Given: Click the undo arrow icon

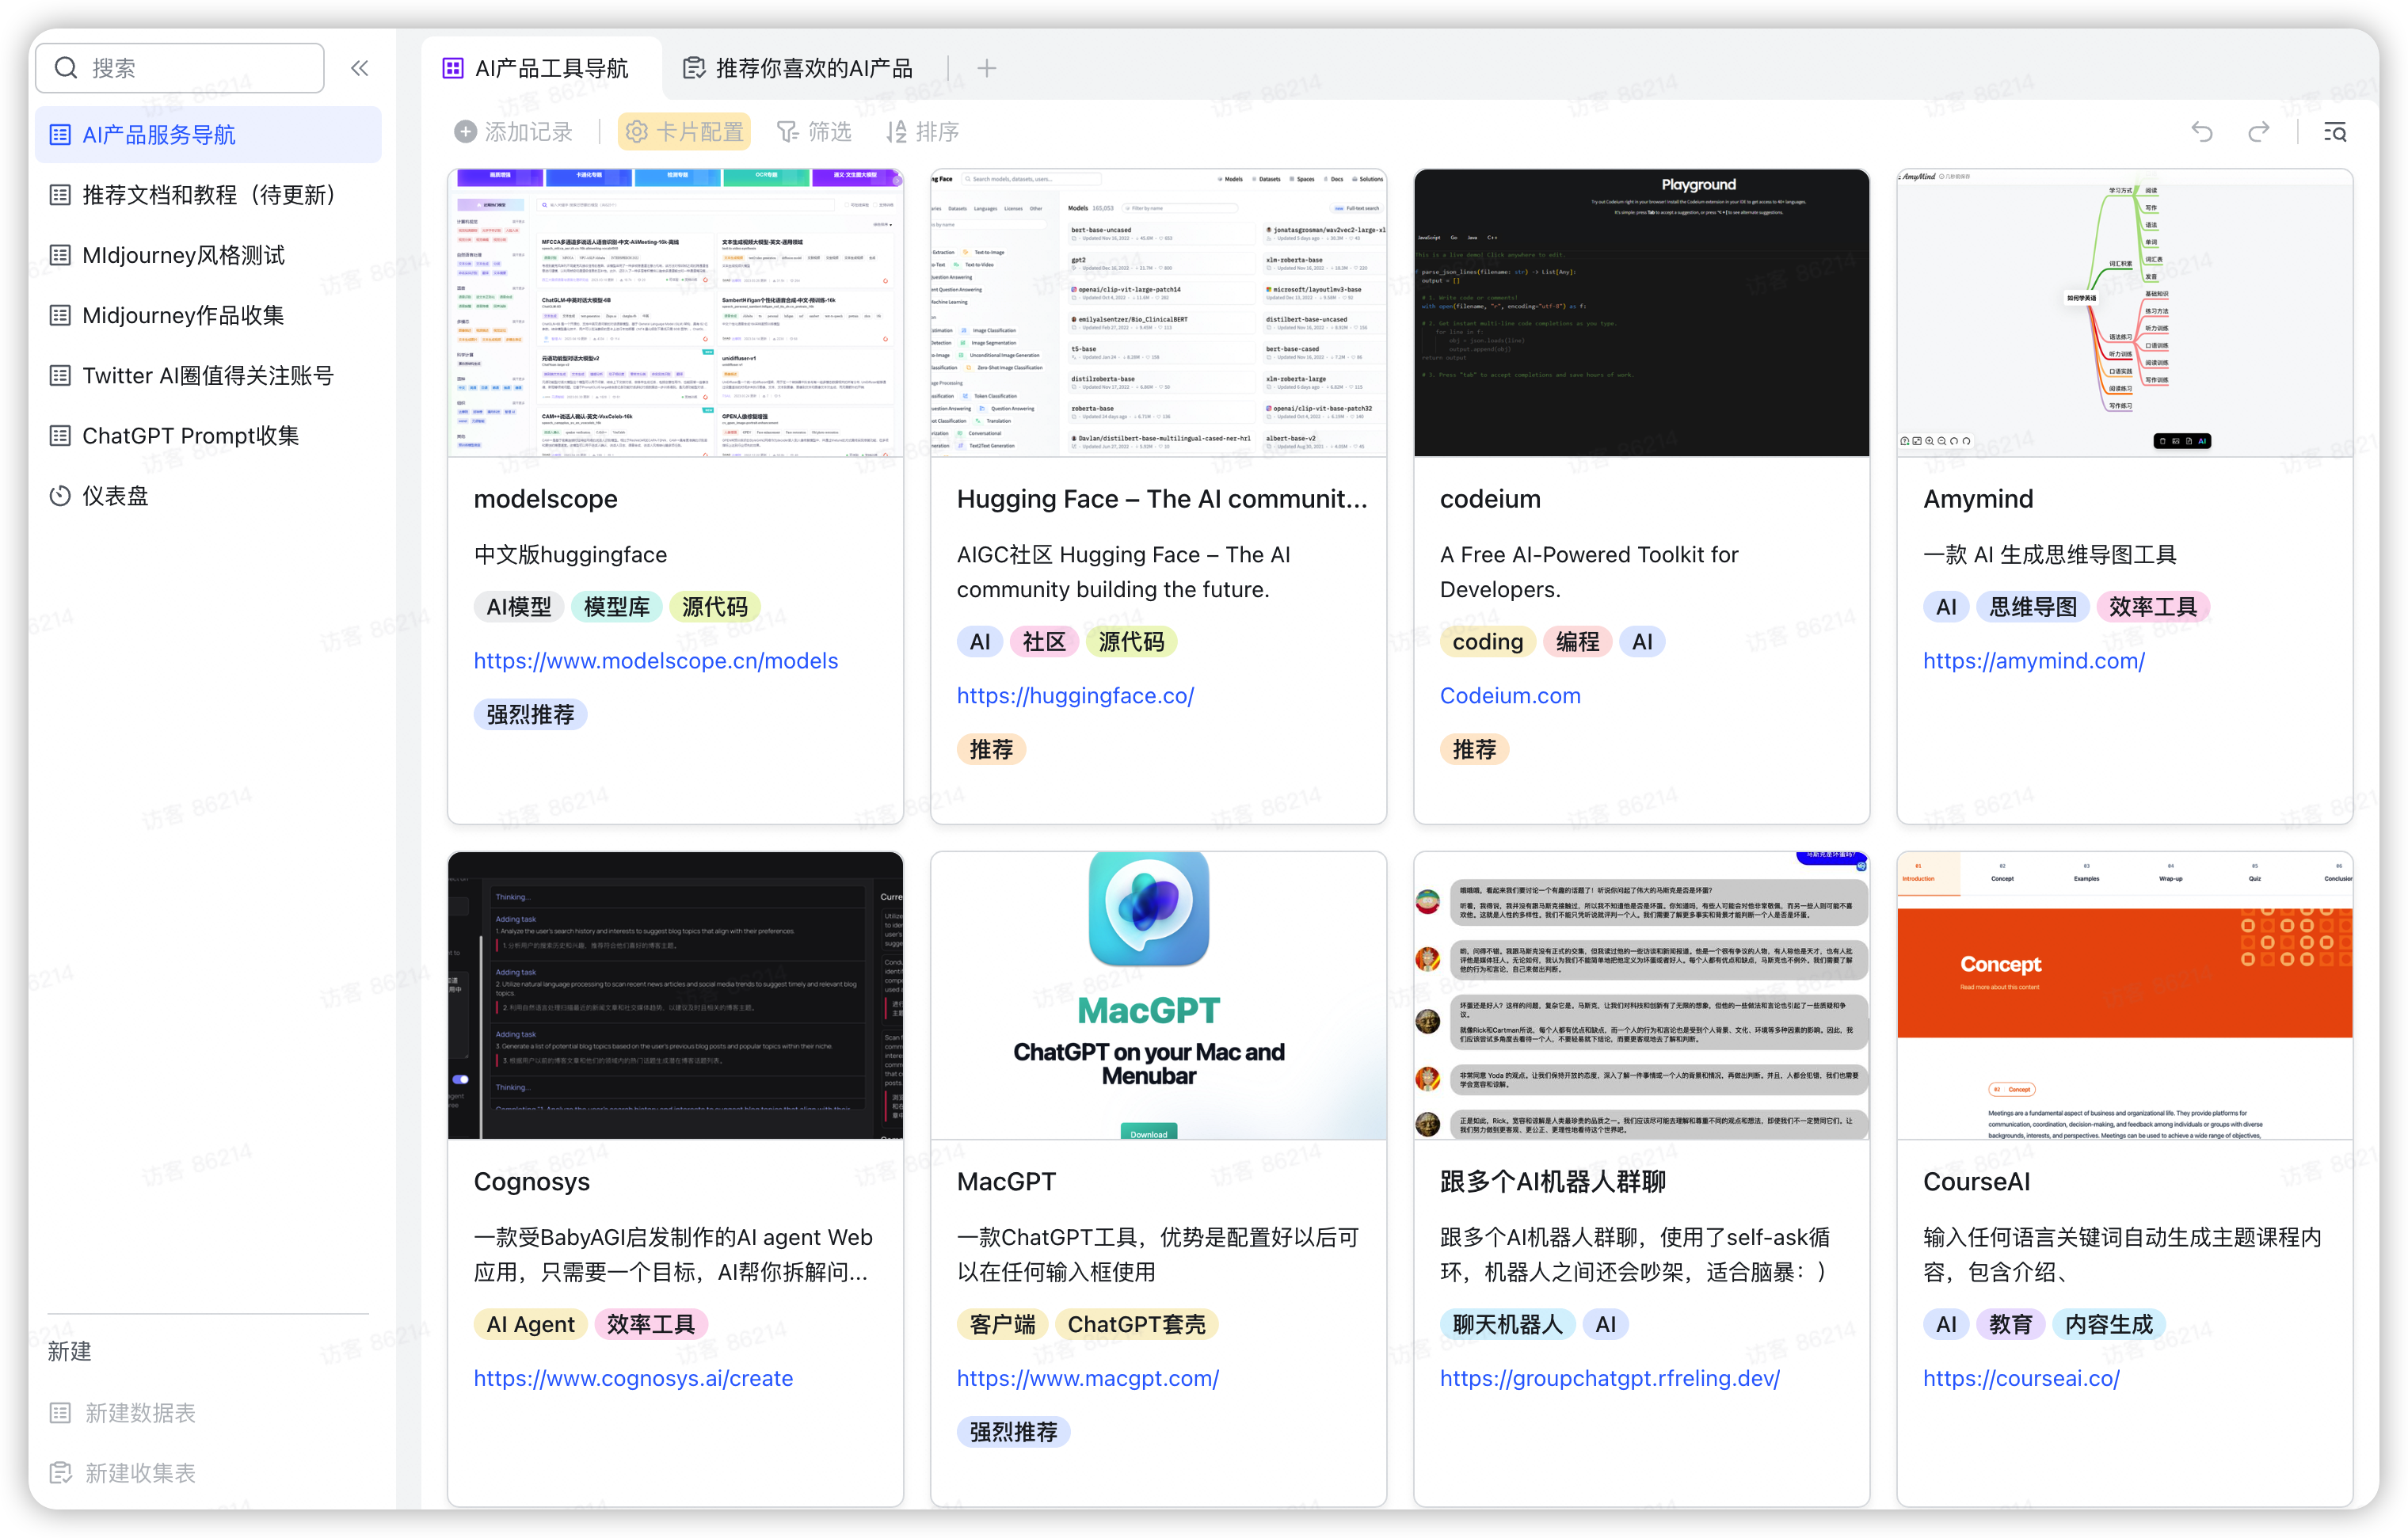Looking at the screenshot, I should pos(2202,132).
